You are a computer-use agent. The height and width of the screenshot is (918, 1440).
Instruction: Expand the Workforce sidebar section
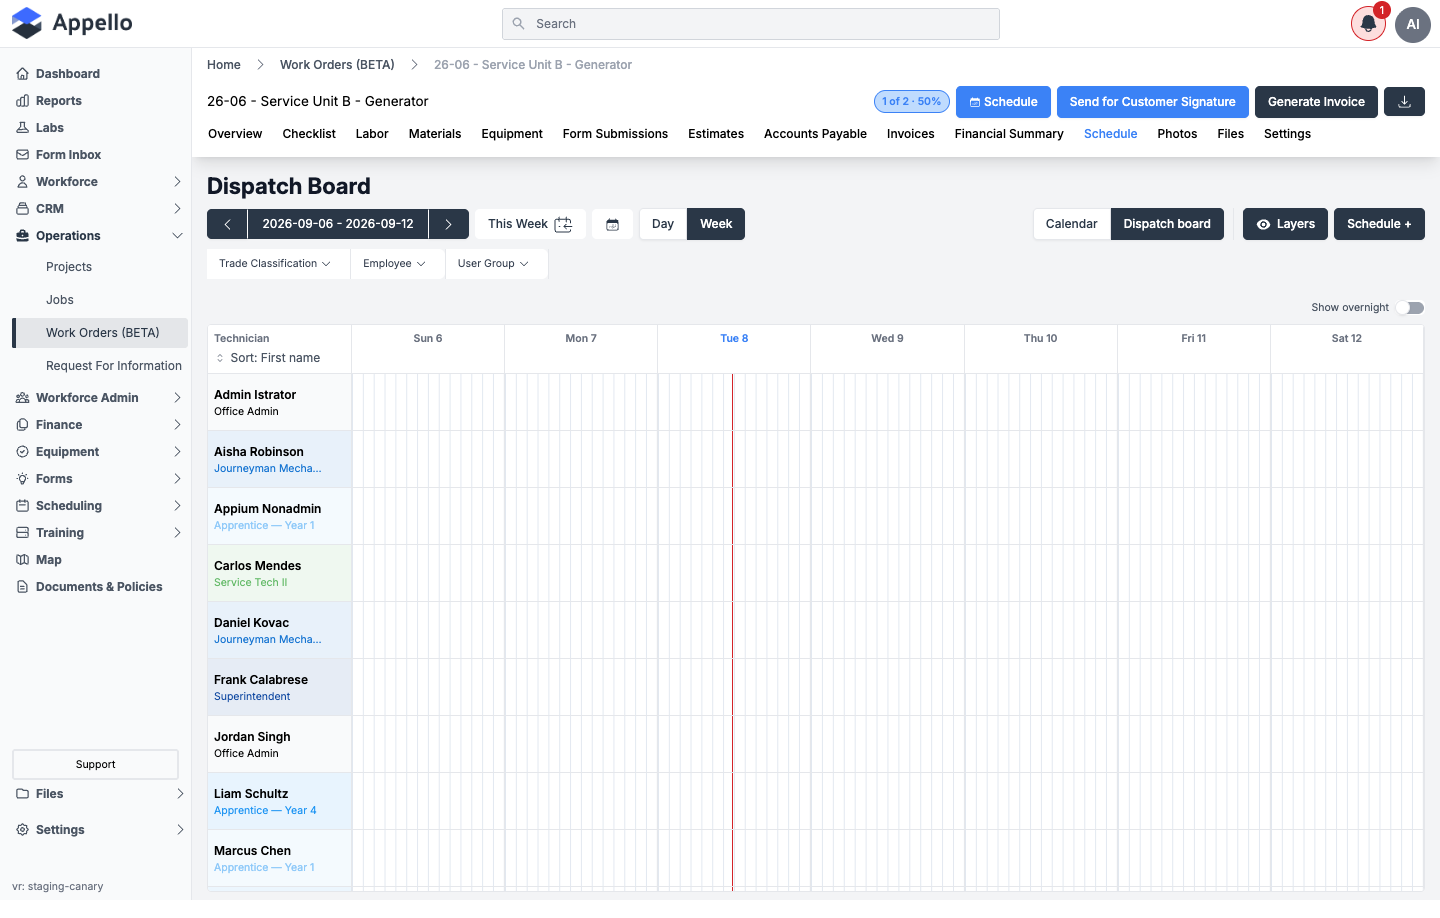(100, 182)
